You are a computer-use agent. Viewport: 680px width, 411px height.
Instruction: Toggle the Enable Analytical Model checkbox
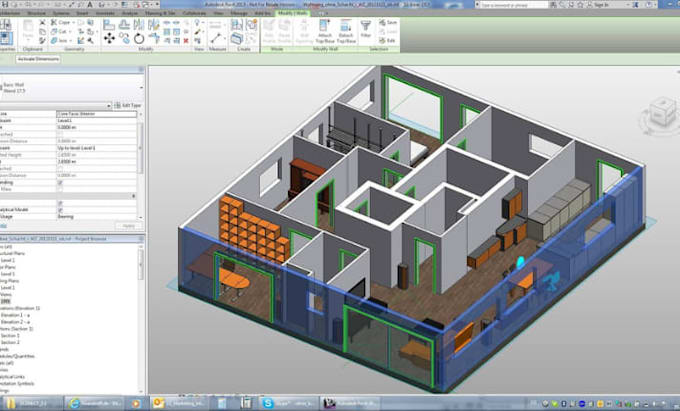click(60, 210)
